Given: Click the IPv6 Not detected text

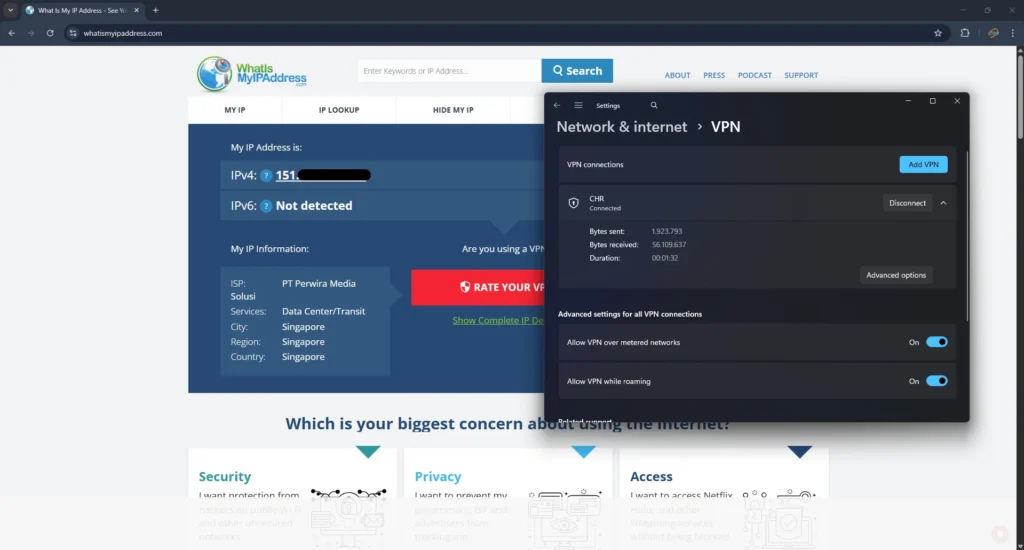Looking at the screenshot, I should tap(314, 206).
